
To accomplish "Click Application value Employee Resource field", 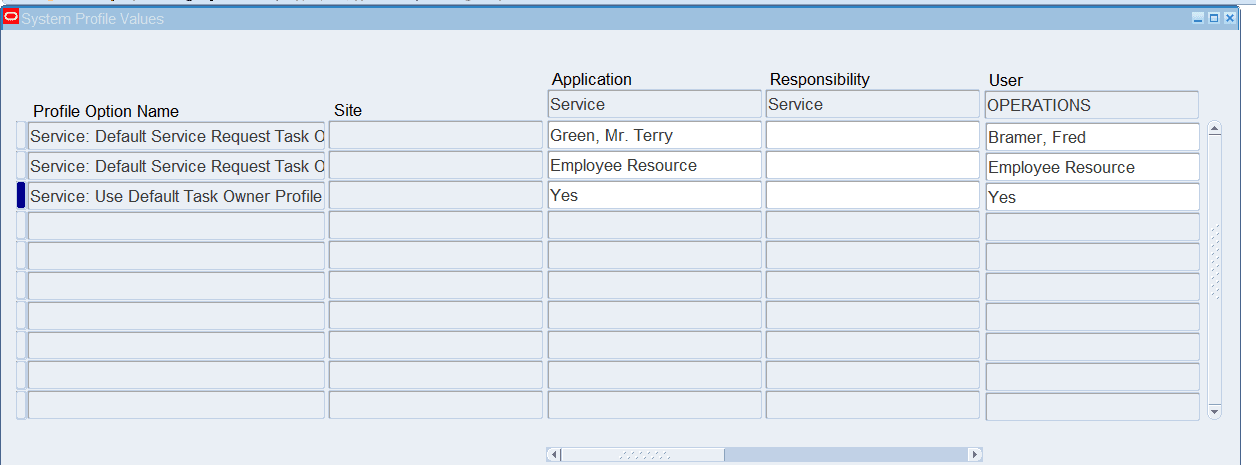I will click(654, 166).
